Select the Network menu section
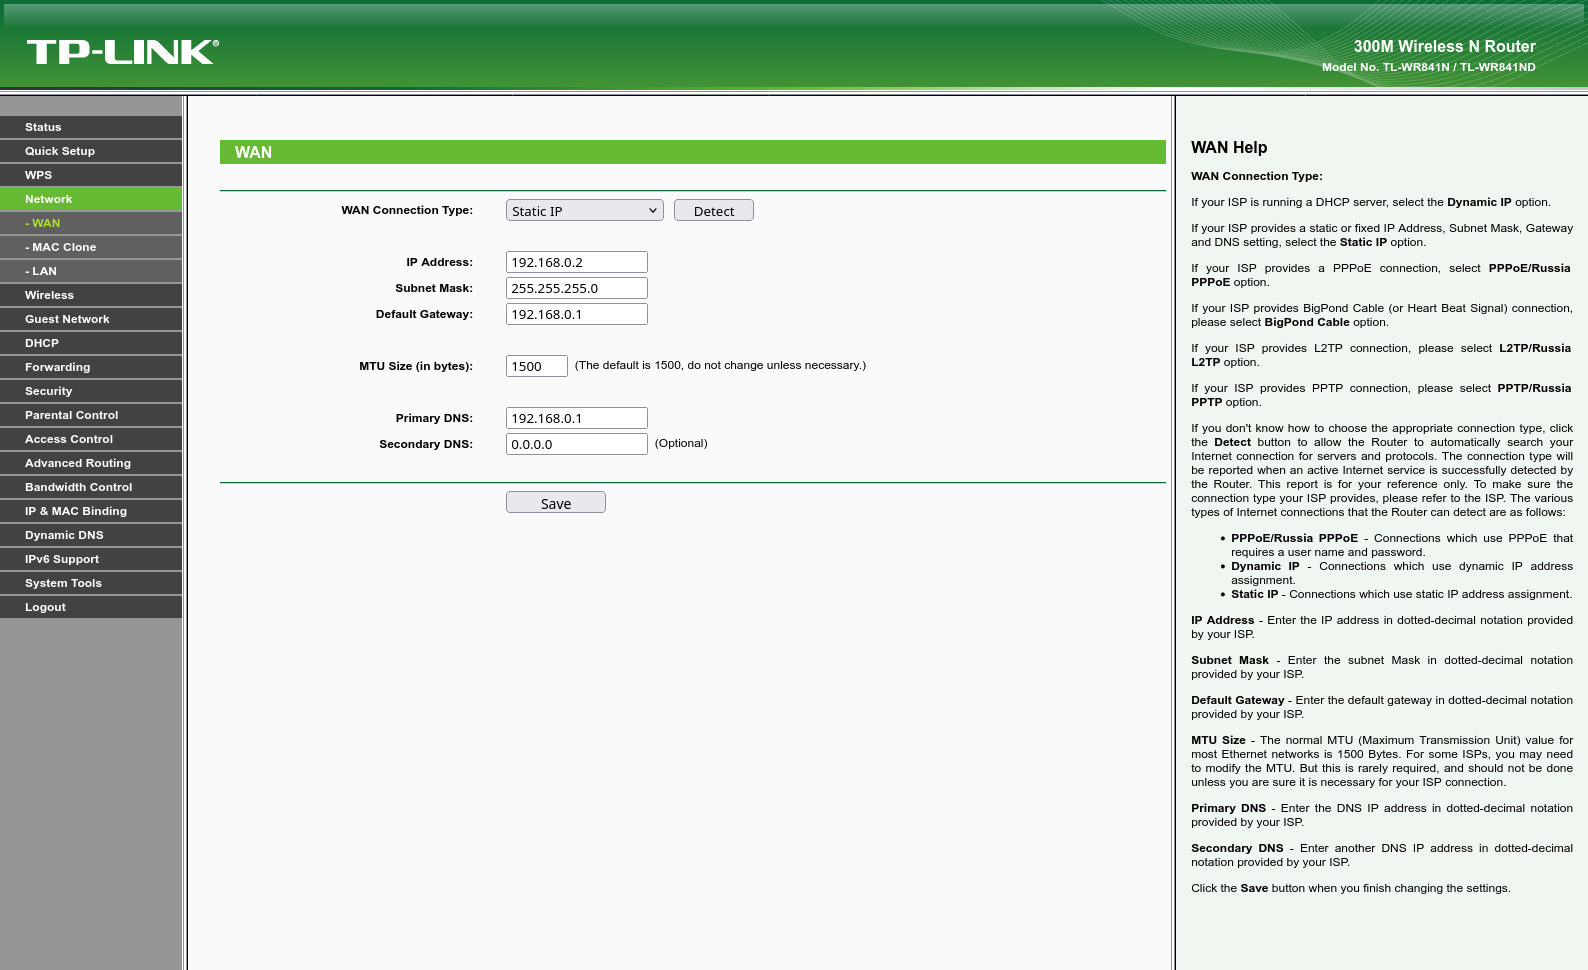The image size is (1588, 970). (x=91, y=199)
